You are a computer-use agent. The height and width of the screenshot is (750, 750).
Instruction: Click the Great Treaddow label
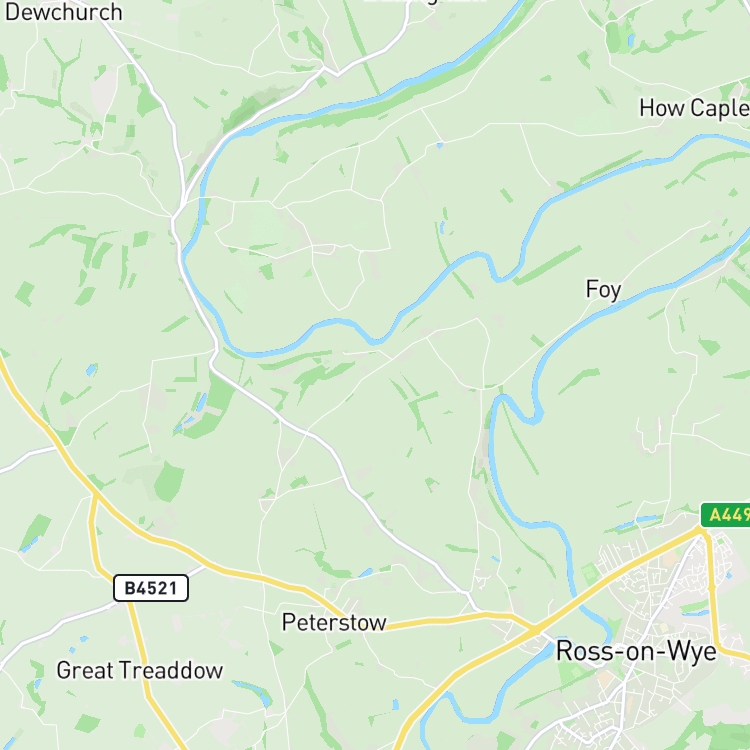pyautogui.click(x=140, y=671)
